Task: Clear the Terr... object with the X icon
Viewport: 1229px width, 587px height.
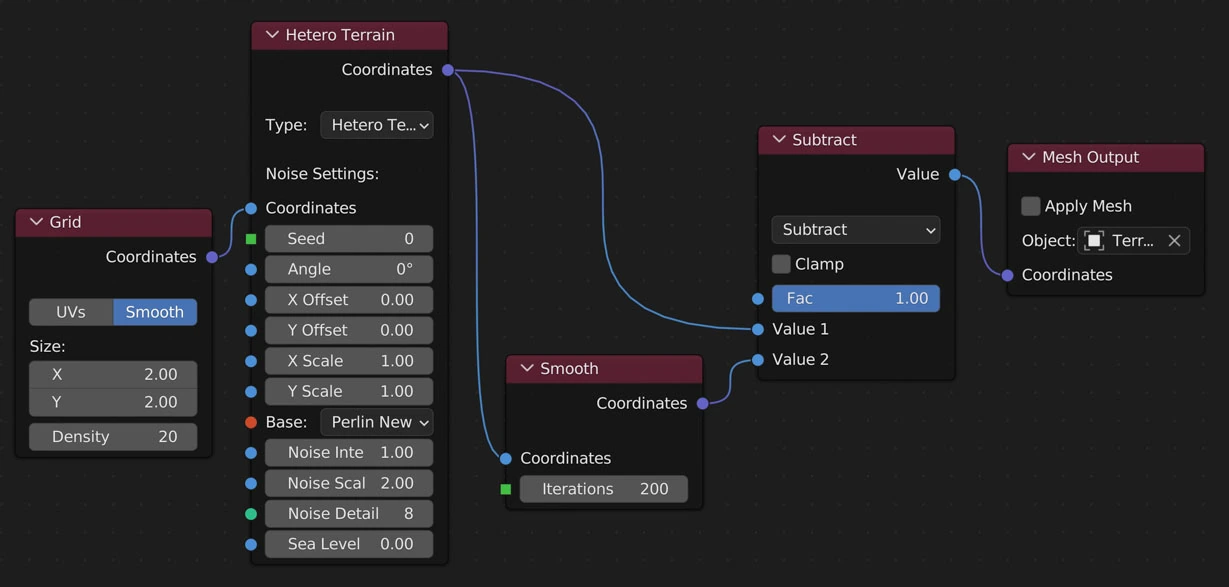Action: pyautogui.click(x=1174, y=241)
